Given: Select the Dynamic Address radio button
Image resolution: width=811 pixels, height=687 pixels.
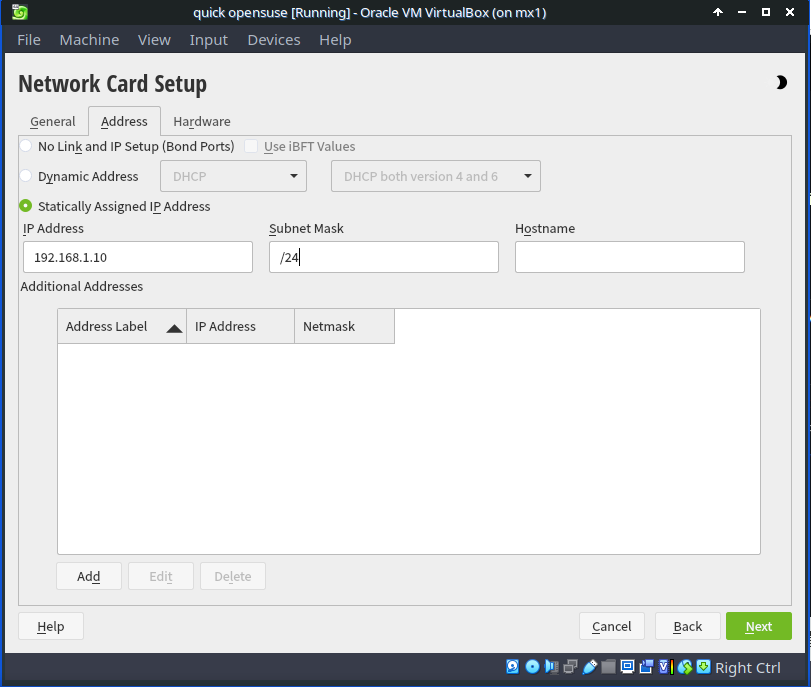Looking at the screenshot, I should tap(25, 176).
